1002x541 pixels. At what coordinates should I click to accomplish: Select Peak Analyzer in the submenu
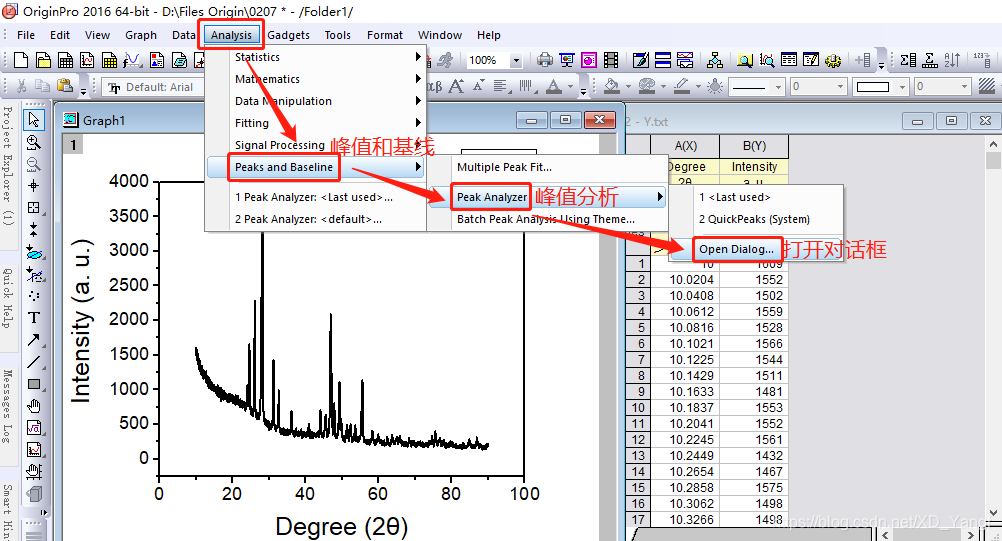pos(547,197)
